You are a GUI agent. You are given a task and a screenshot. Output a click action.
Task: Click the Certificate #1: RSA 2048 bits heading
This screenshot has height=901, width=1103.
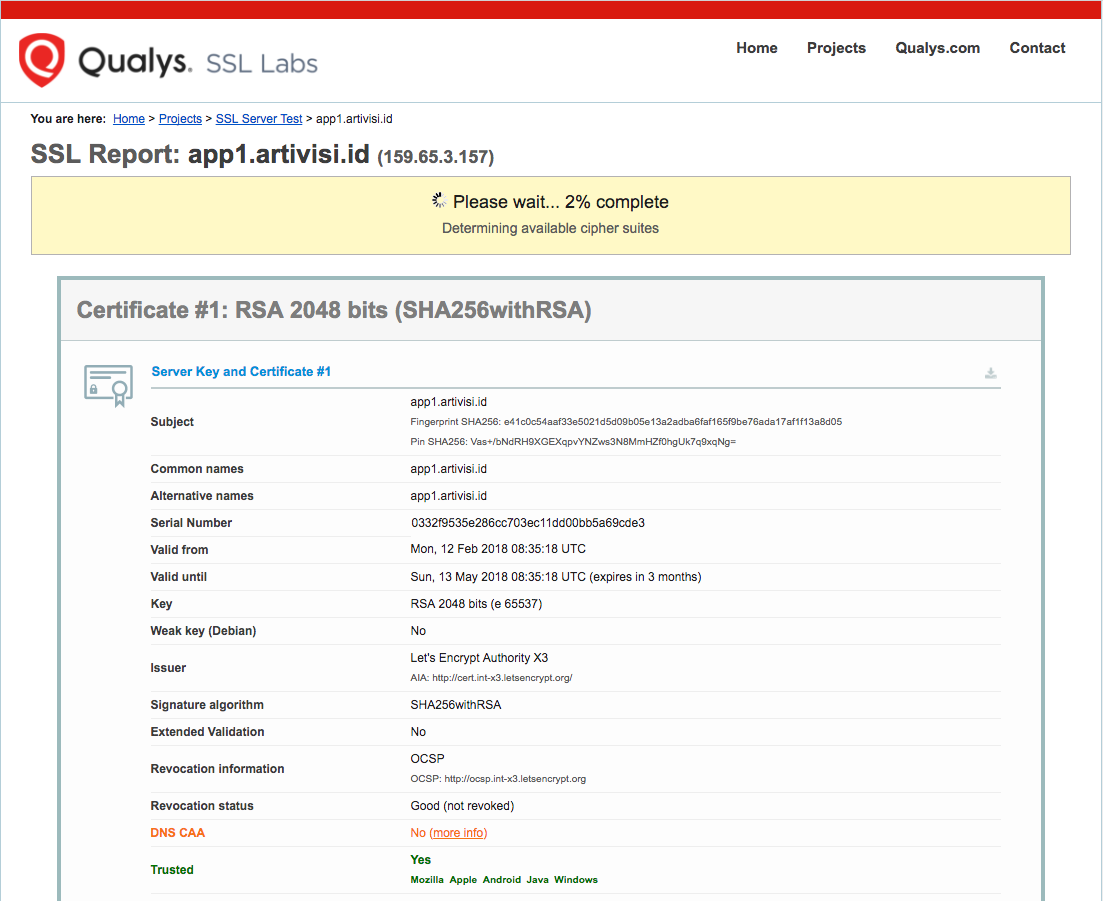334,310
